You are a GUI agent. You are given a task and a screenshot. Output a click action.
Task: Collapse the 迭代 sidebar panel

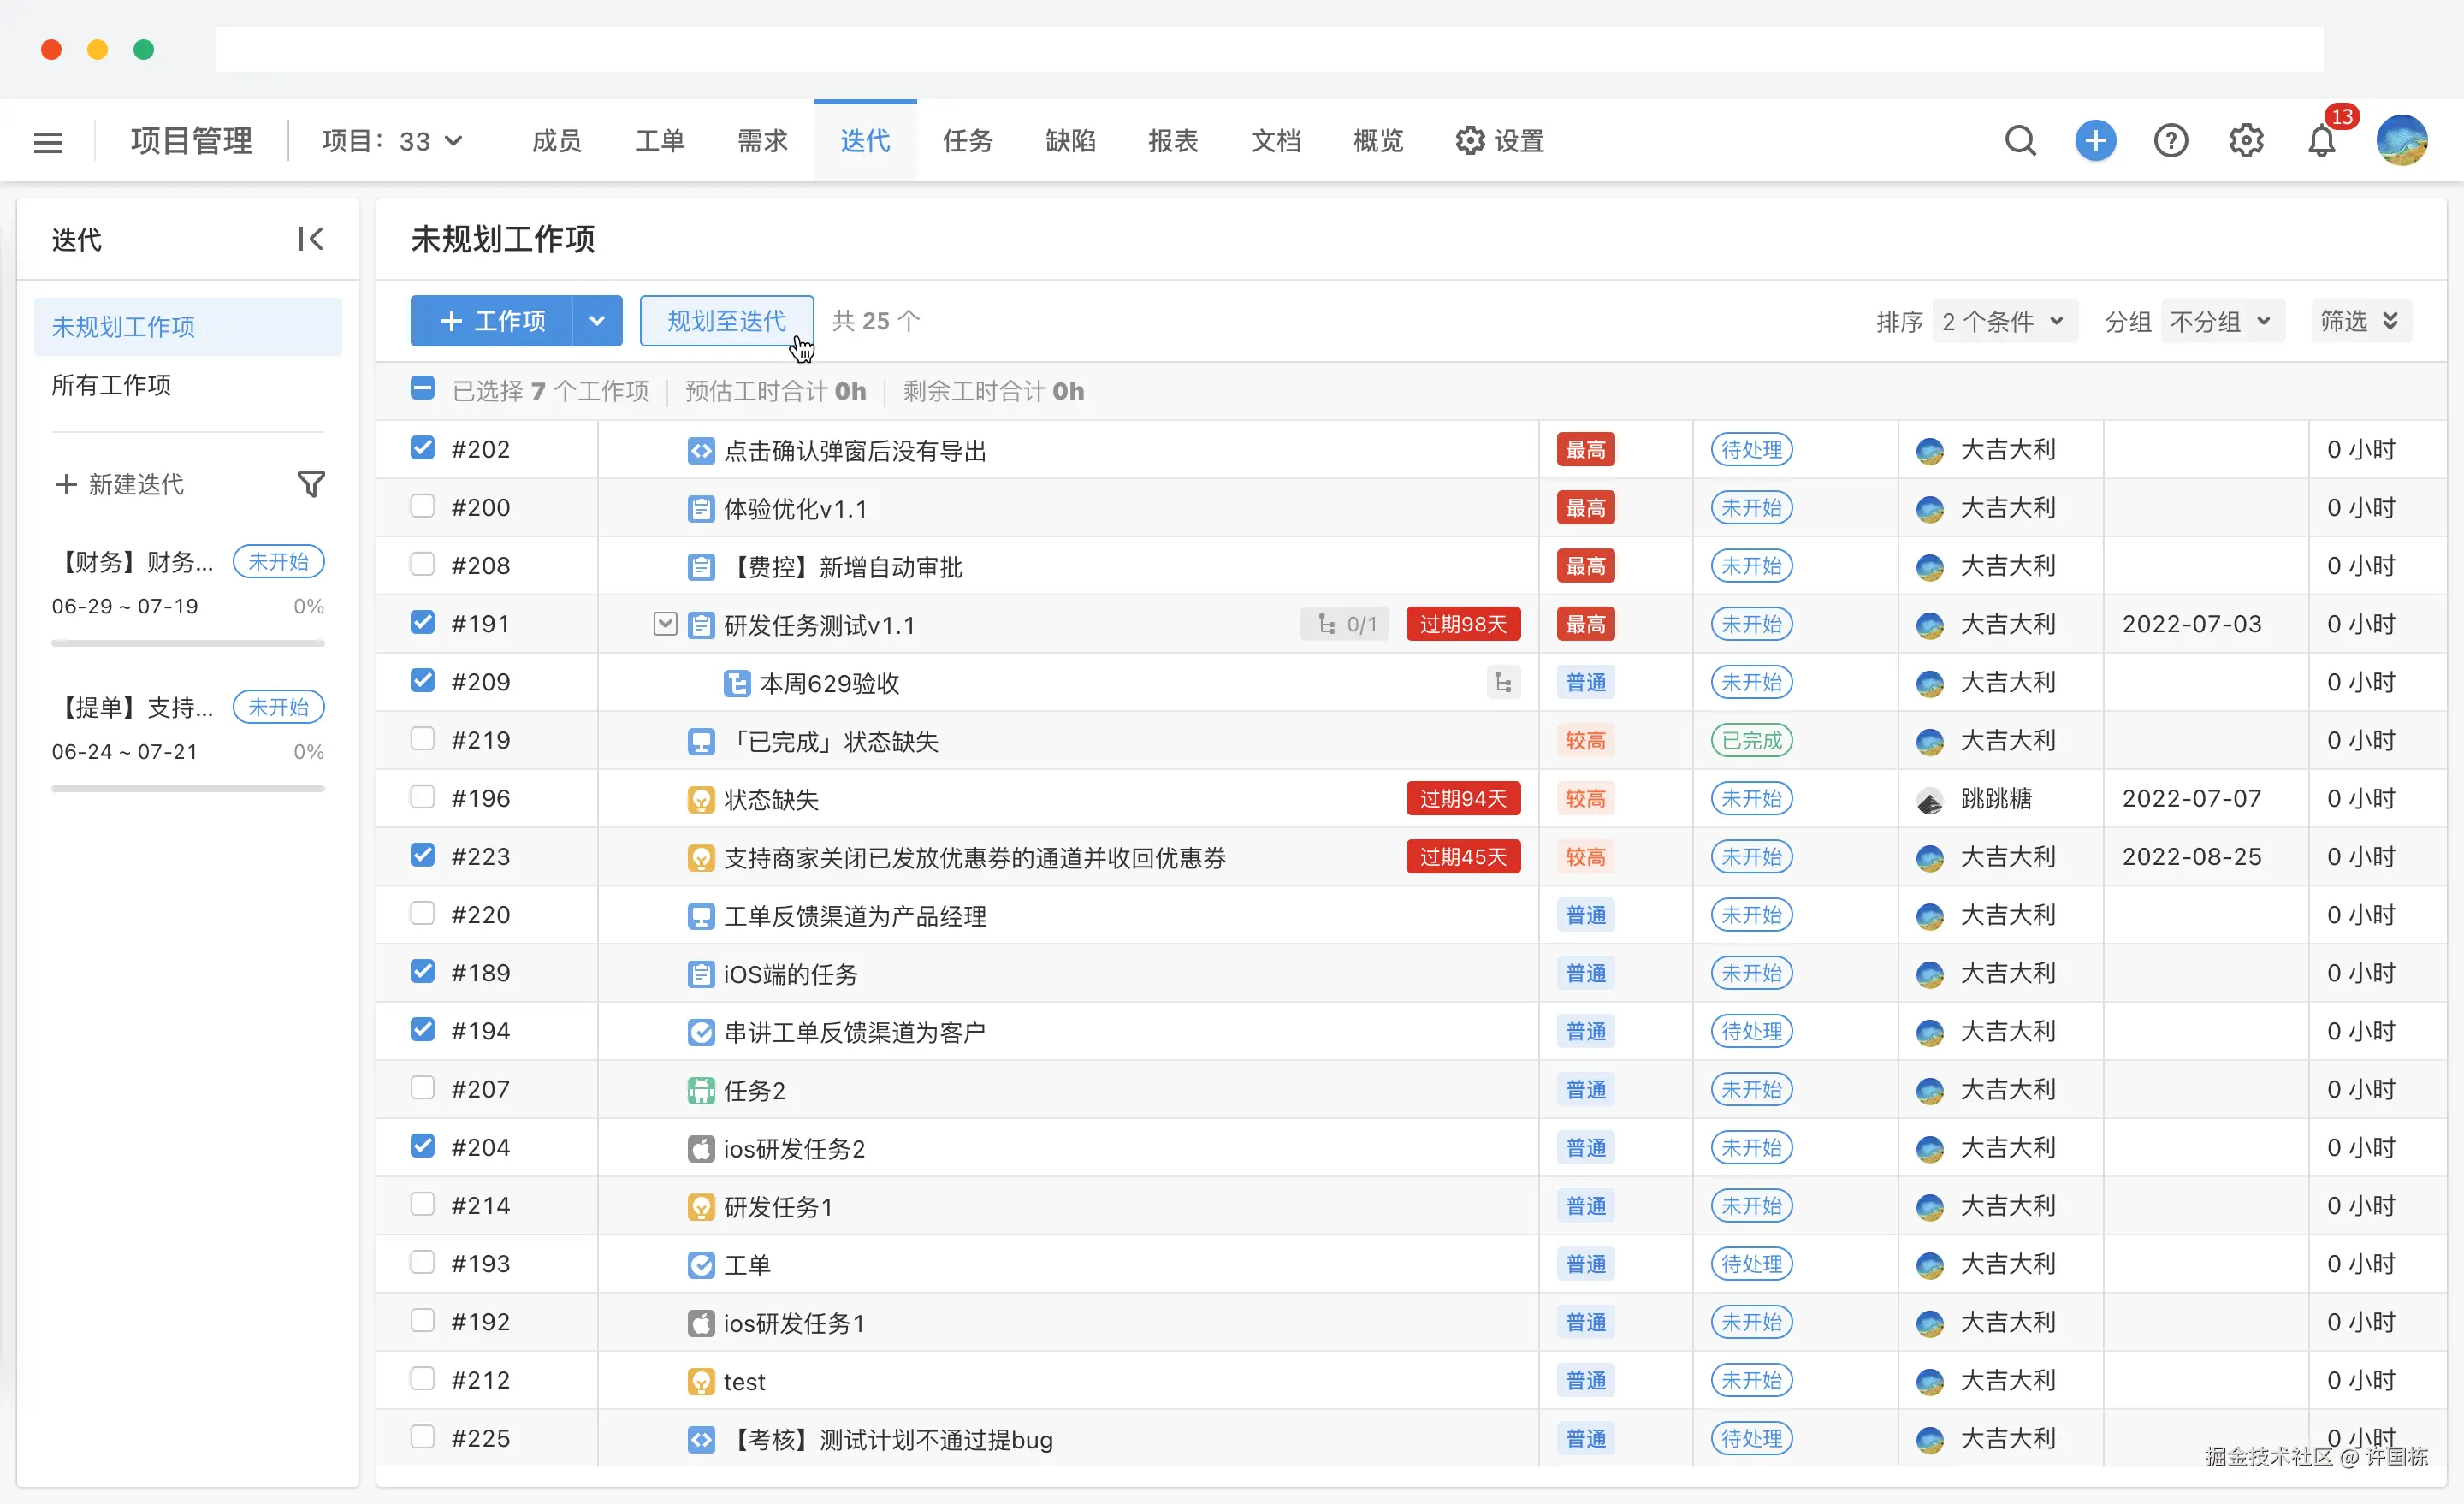(310, 239)
